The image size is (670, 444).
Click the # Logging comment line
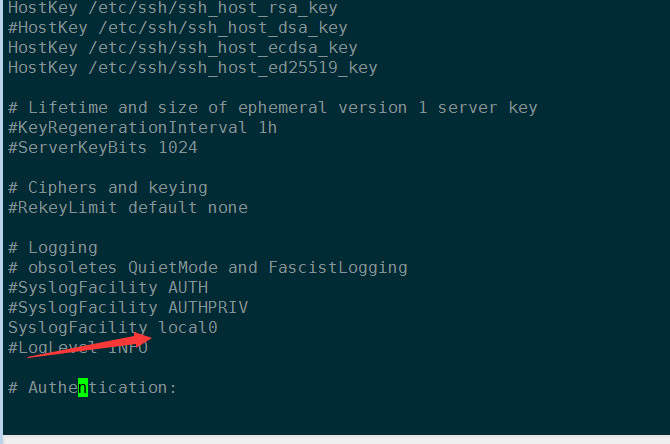point(53,248)
